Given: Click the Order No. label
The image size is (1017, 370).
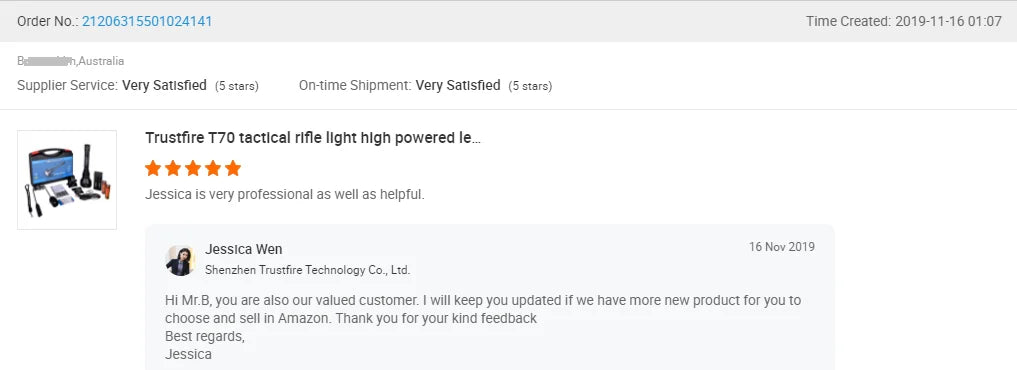Looking at the screenshot, I should tap(47, 21).
